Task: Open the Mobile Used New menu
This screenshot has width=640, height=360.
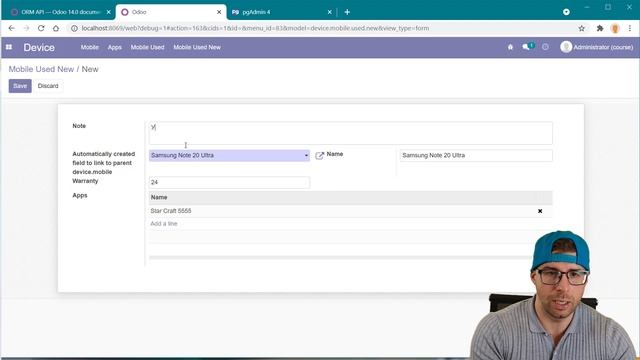Action: [197, 47]
